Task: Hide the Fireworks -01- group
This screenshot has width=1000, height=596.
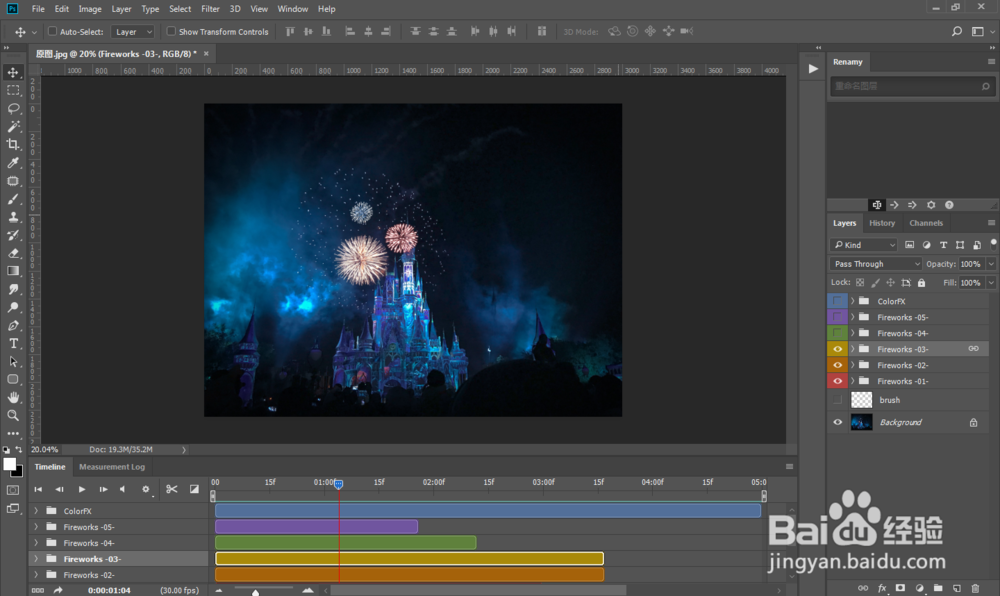Action: click(837, 381)
